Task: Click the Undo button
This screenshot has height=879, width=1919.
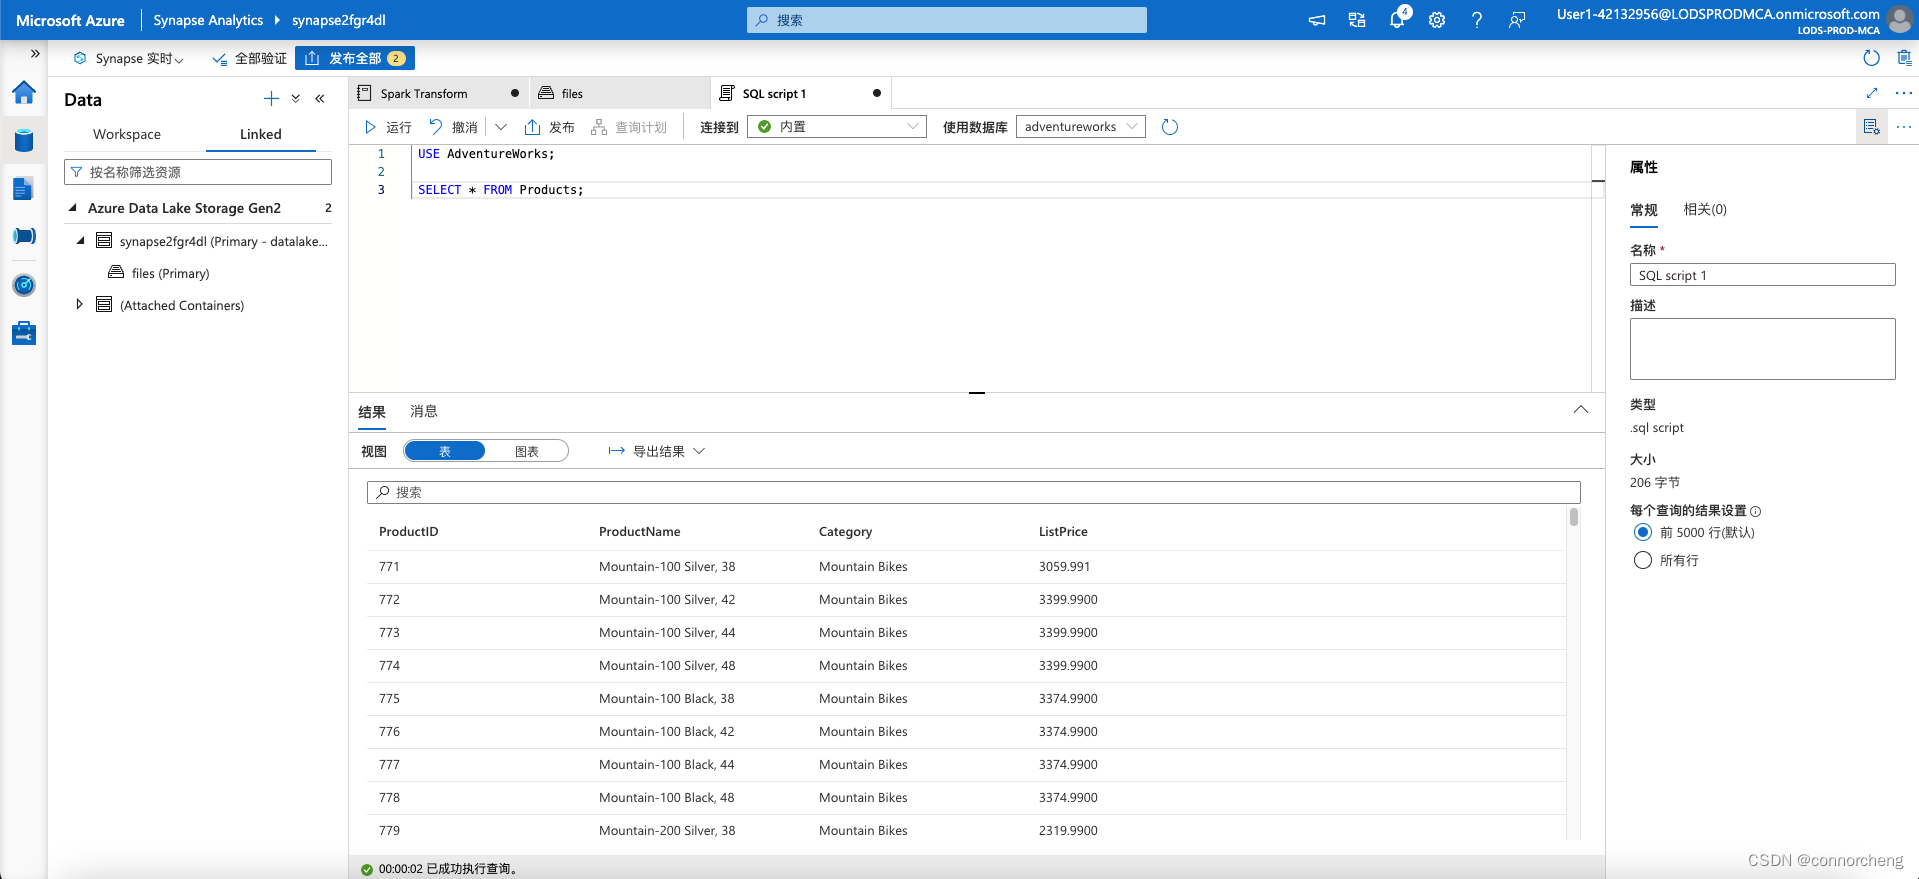Action: click(x=454, y=127)
